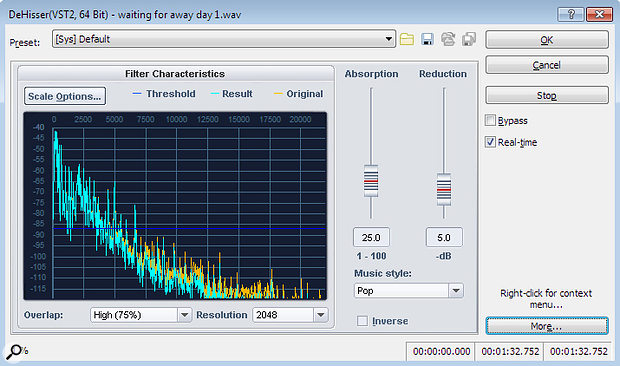
Task: Close the DeHisser dialog window
Action: [x=599, y=15]
